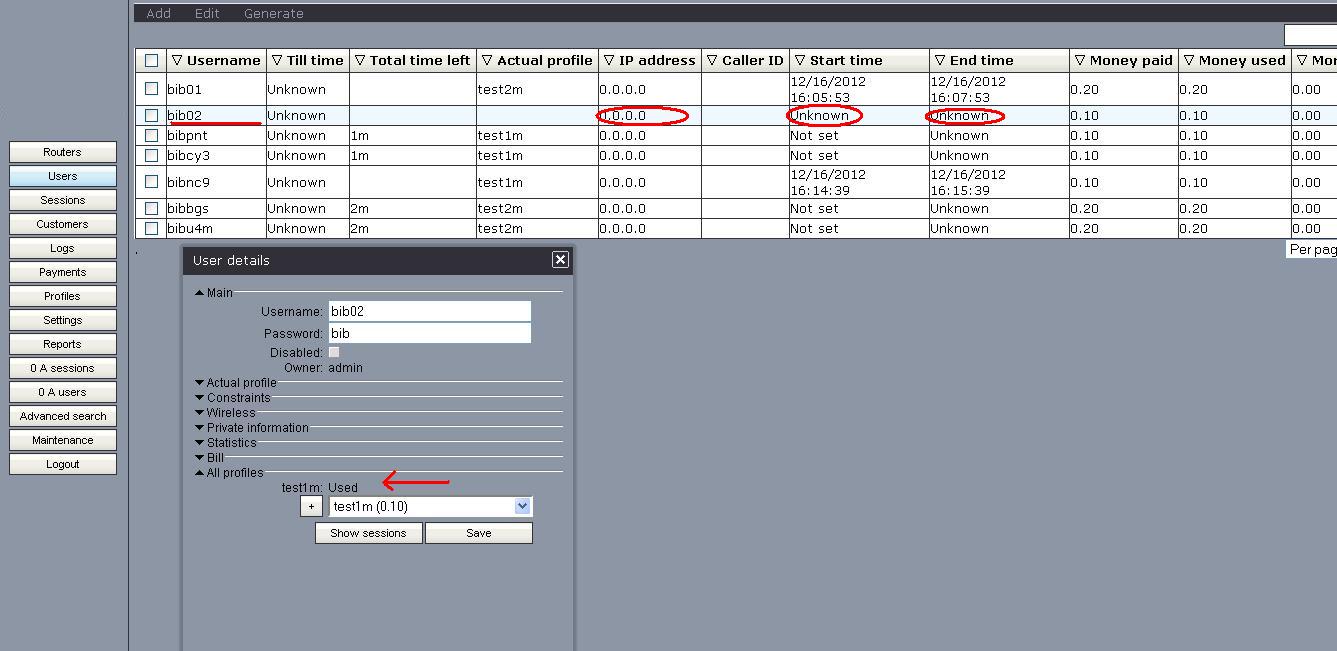This screenshot has height=651, width=1337.
Task: Collapse the Main section
Action: [214, 292]
